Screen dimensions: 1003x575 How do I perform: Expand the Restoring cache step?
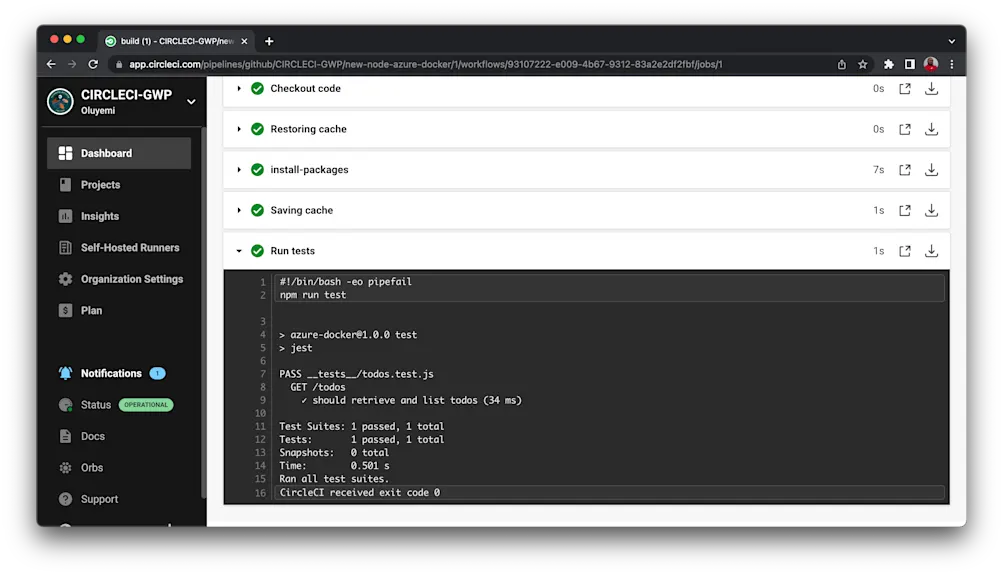239,129
